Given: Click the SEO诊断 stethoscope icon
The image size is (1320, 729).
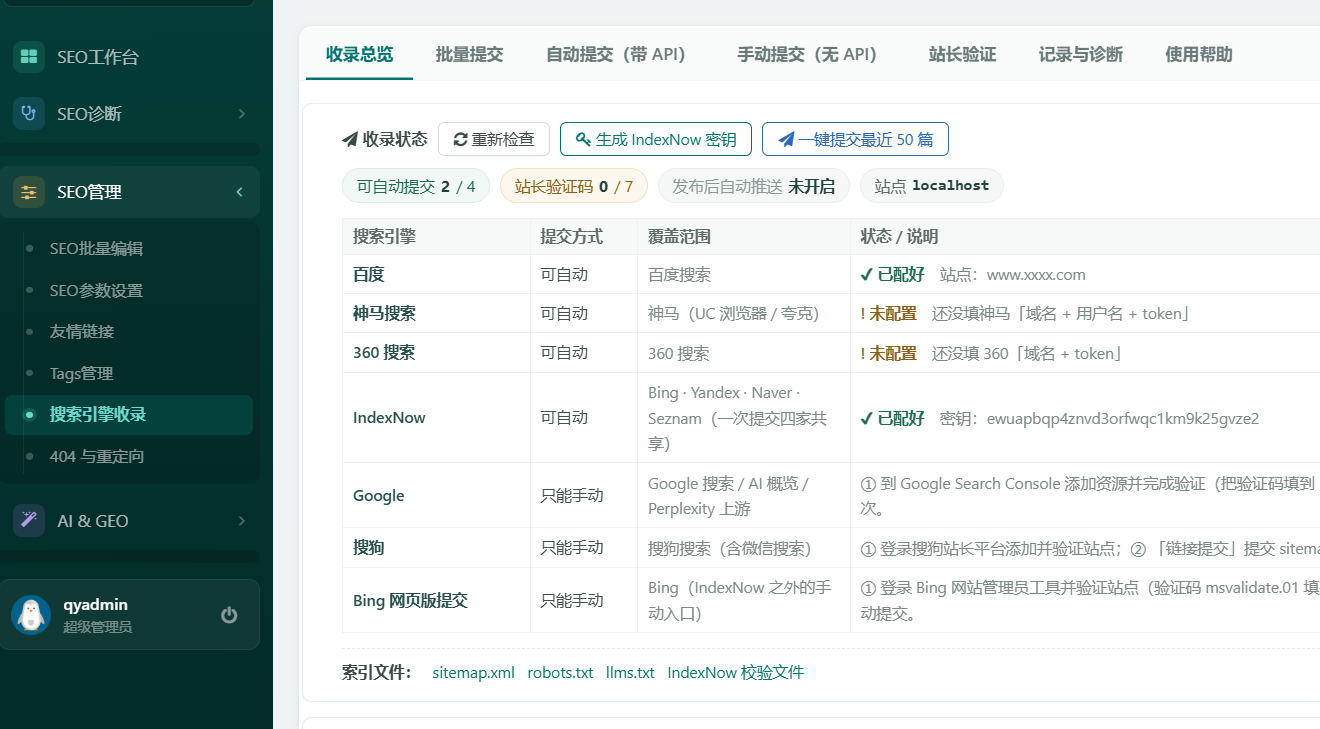Looking at the screenshot, I should pos(29,114).
